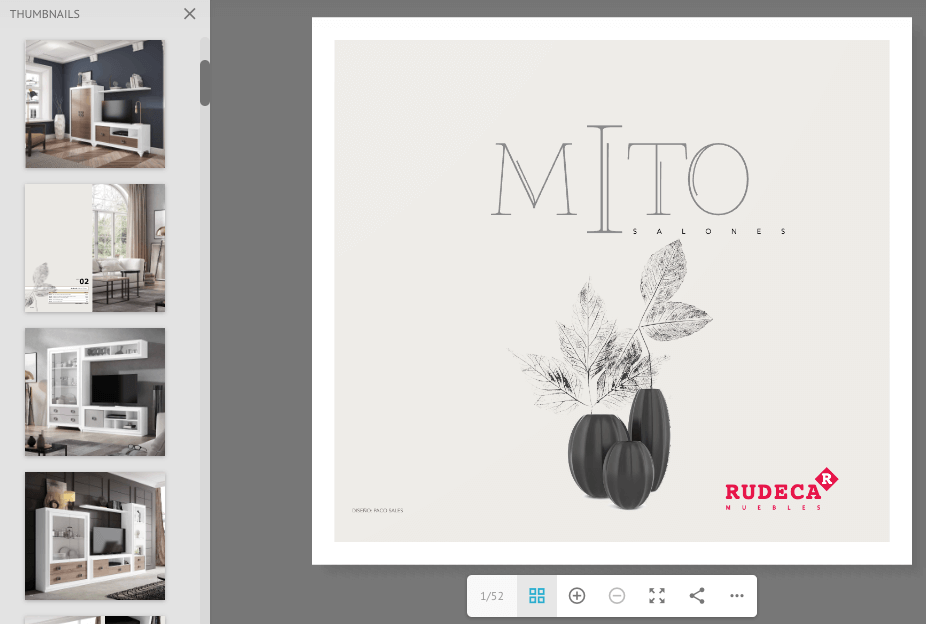Image resolution: width=926 pixels, height=624 pixels.
Task: Click the lower empty thumbnails scrollbar track
Action: pyautogui.click(x=205, y=400)
